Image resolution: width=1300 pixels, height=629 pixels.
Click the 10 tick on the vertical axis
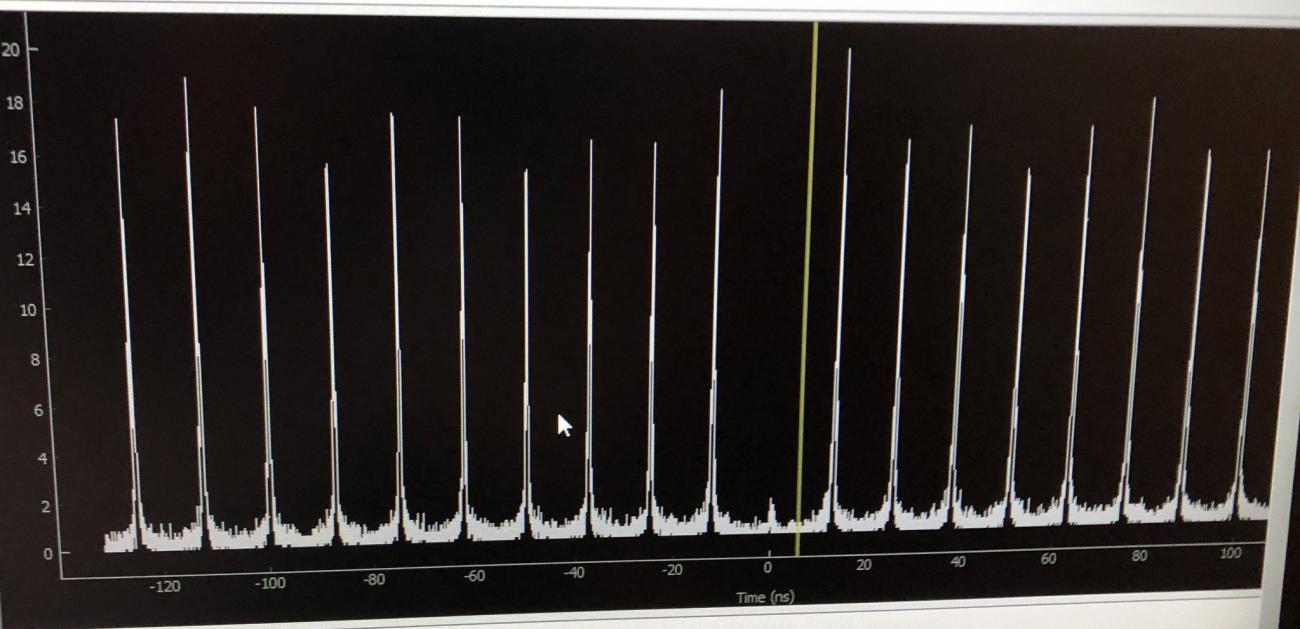click(x=15, y=310)
